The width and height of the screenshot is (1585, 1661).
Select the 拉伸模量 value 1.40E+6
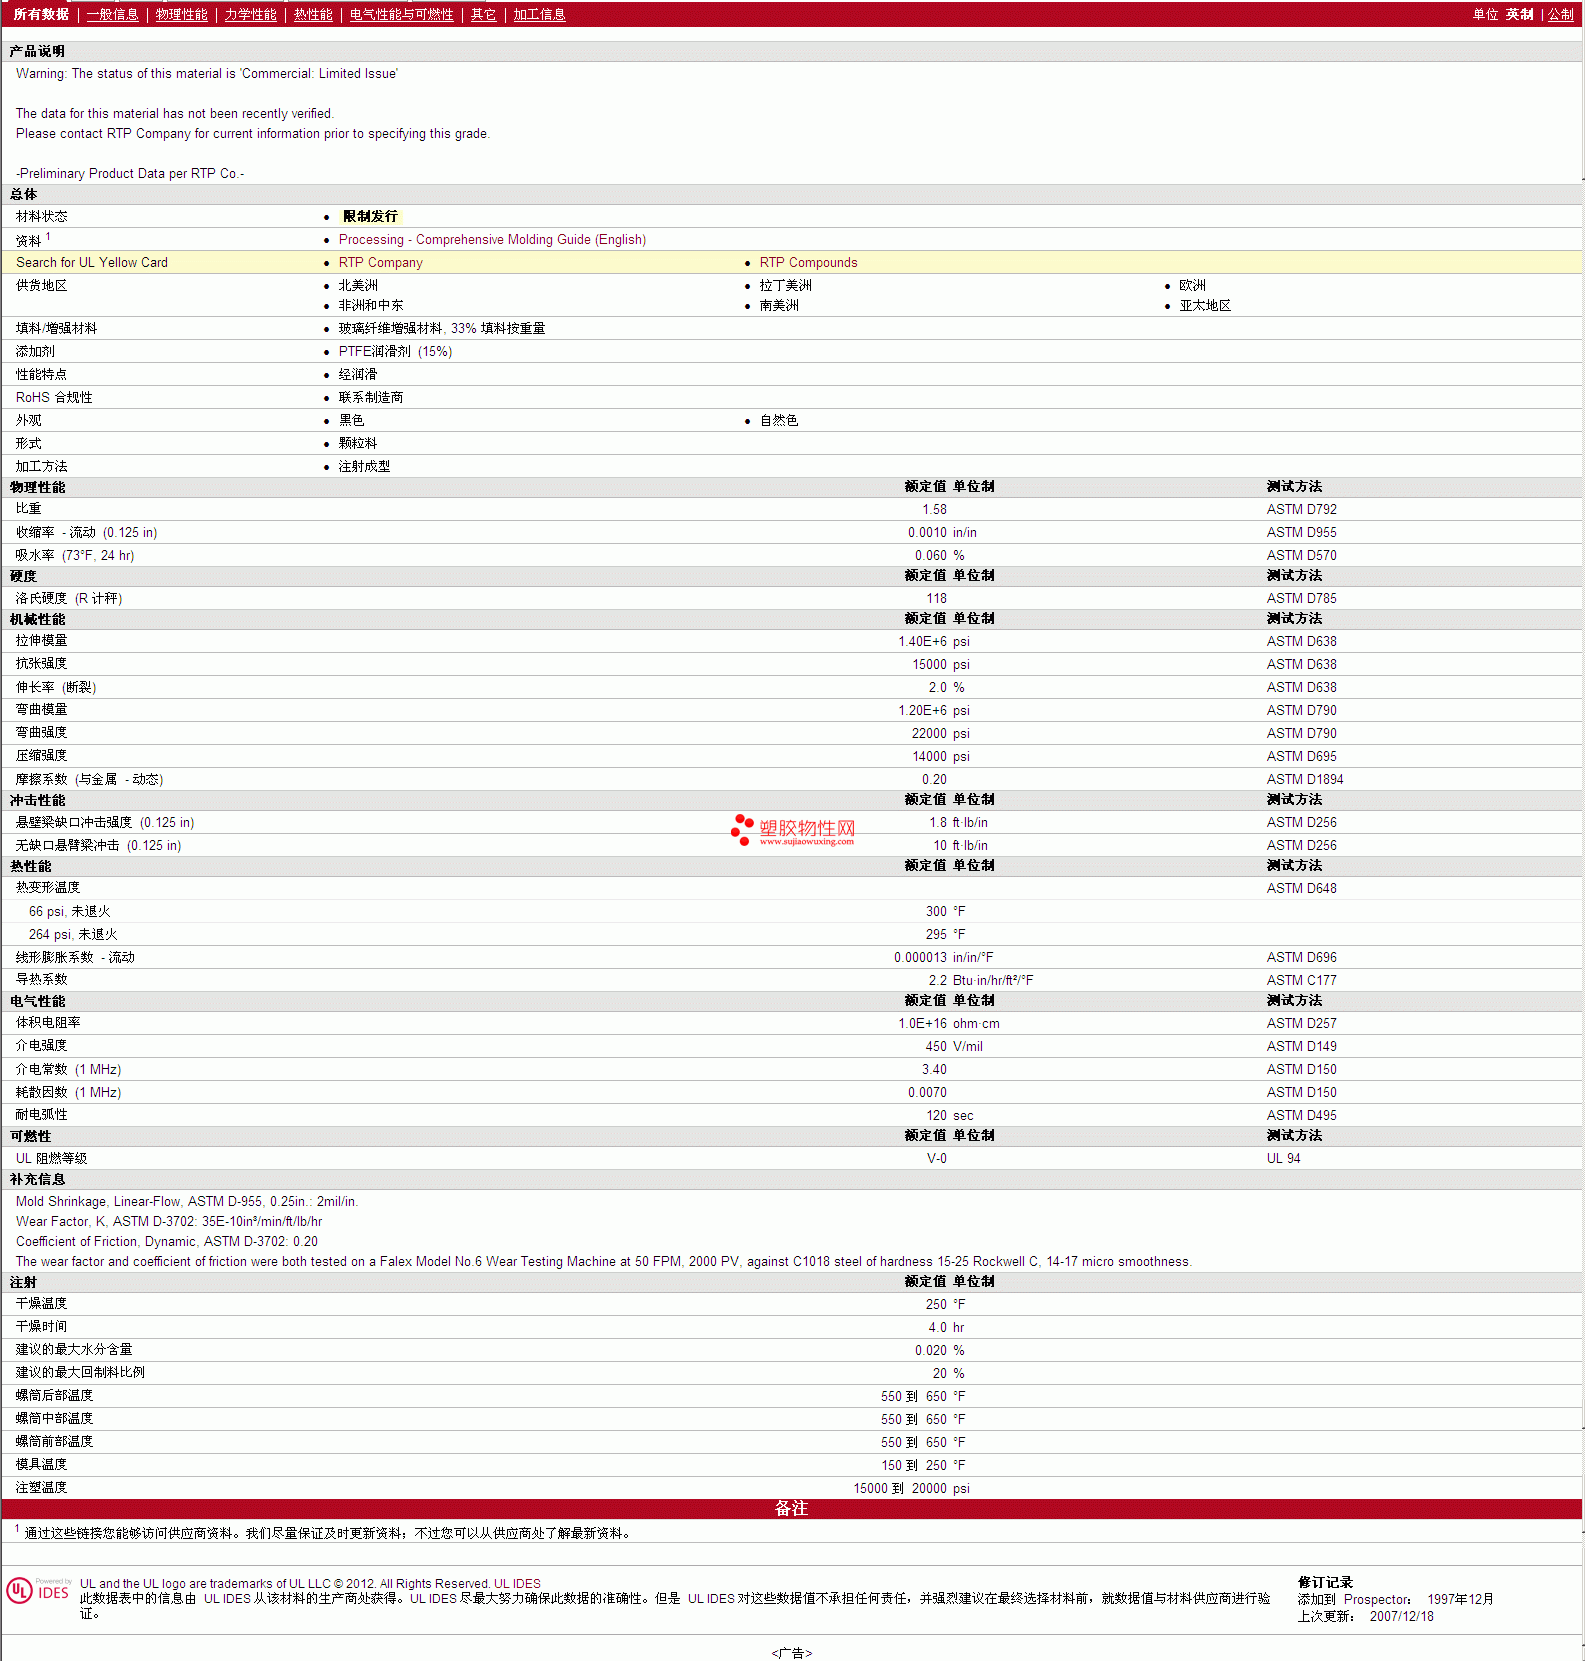[922, 641]
